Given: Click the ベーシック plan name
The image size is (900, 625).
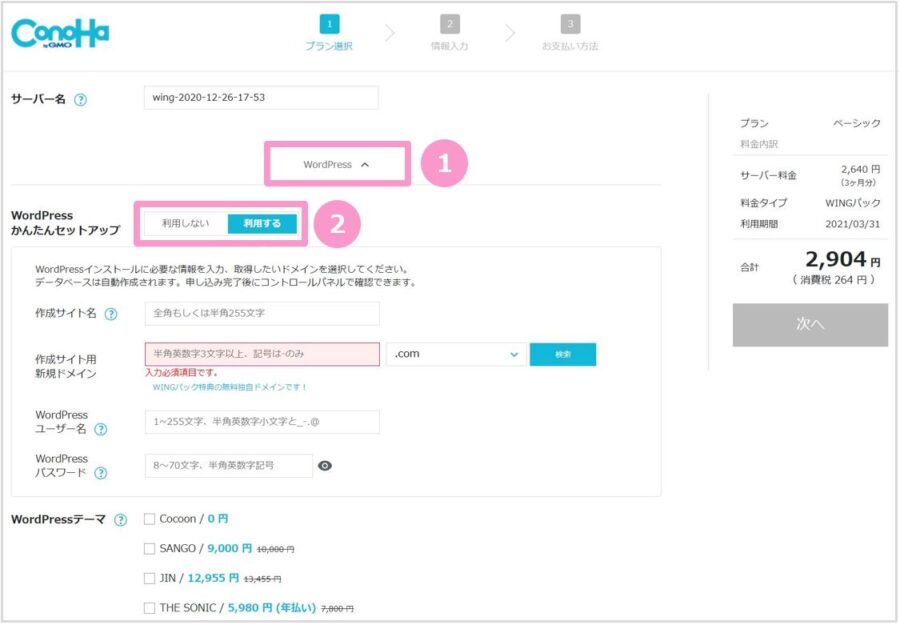Looking at the screenshot, I should [x=856, y=123].
